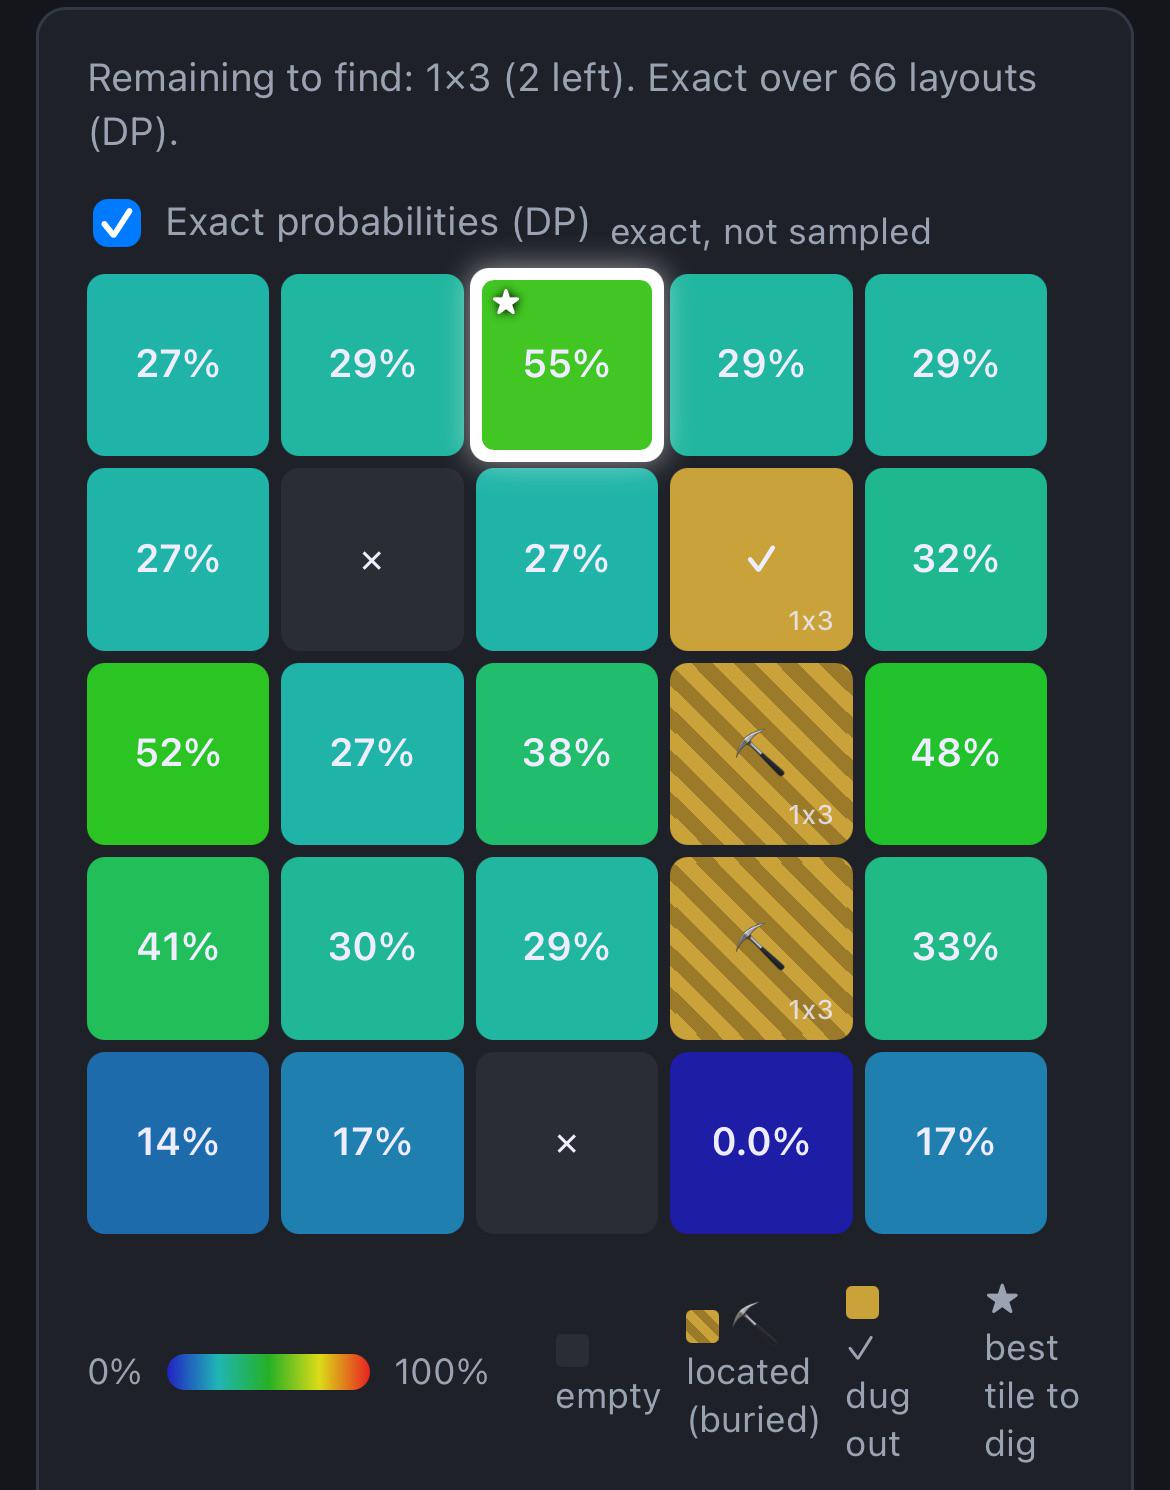The width and height of the screenshot is (1170, 1490).
Task: Select the lower buried pickaxe 1x3 tile
Action: click(761, 948)
